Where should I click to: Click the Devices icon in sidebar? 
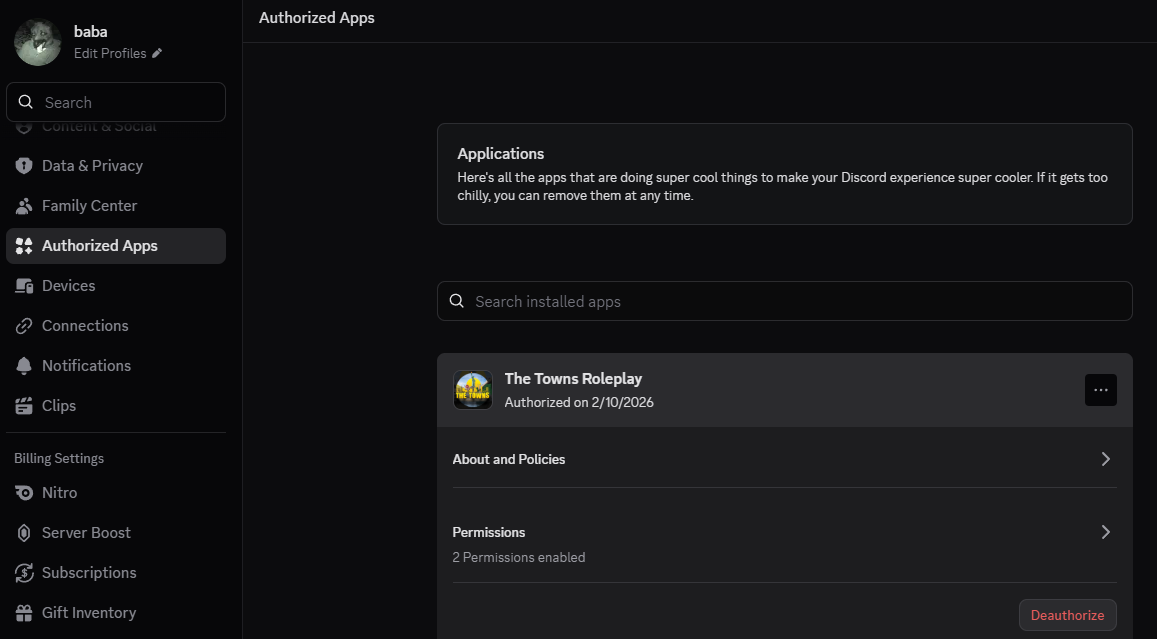[24, 286]
